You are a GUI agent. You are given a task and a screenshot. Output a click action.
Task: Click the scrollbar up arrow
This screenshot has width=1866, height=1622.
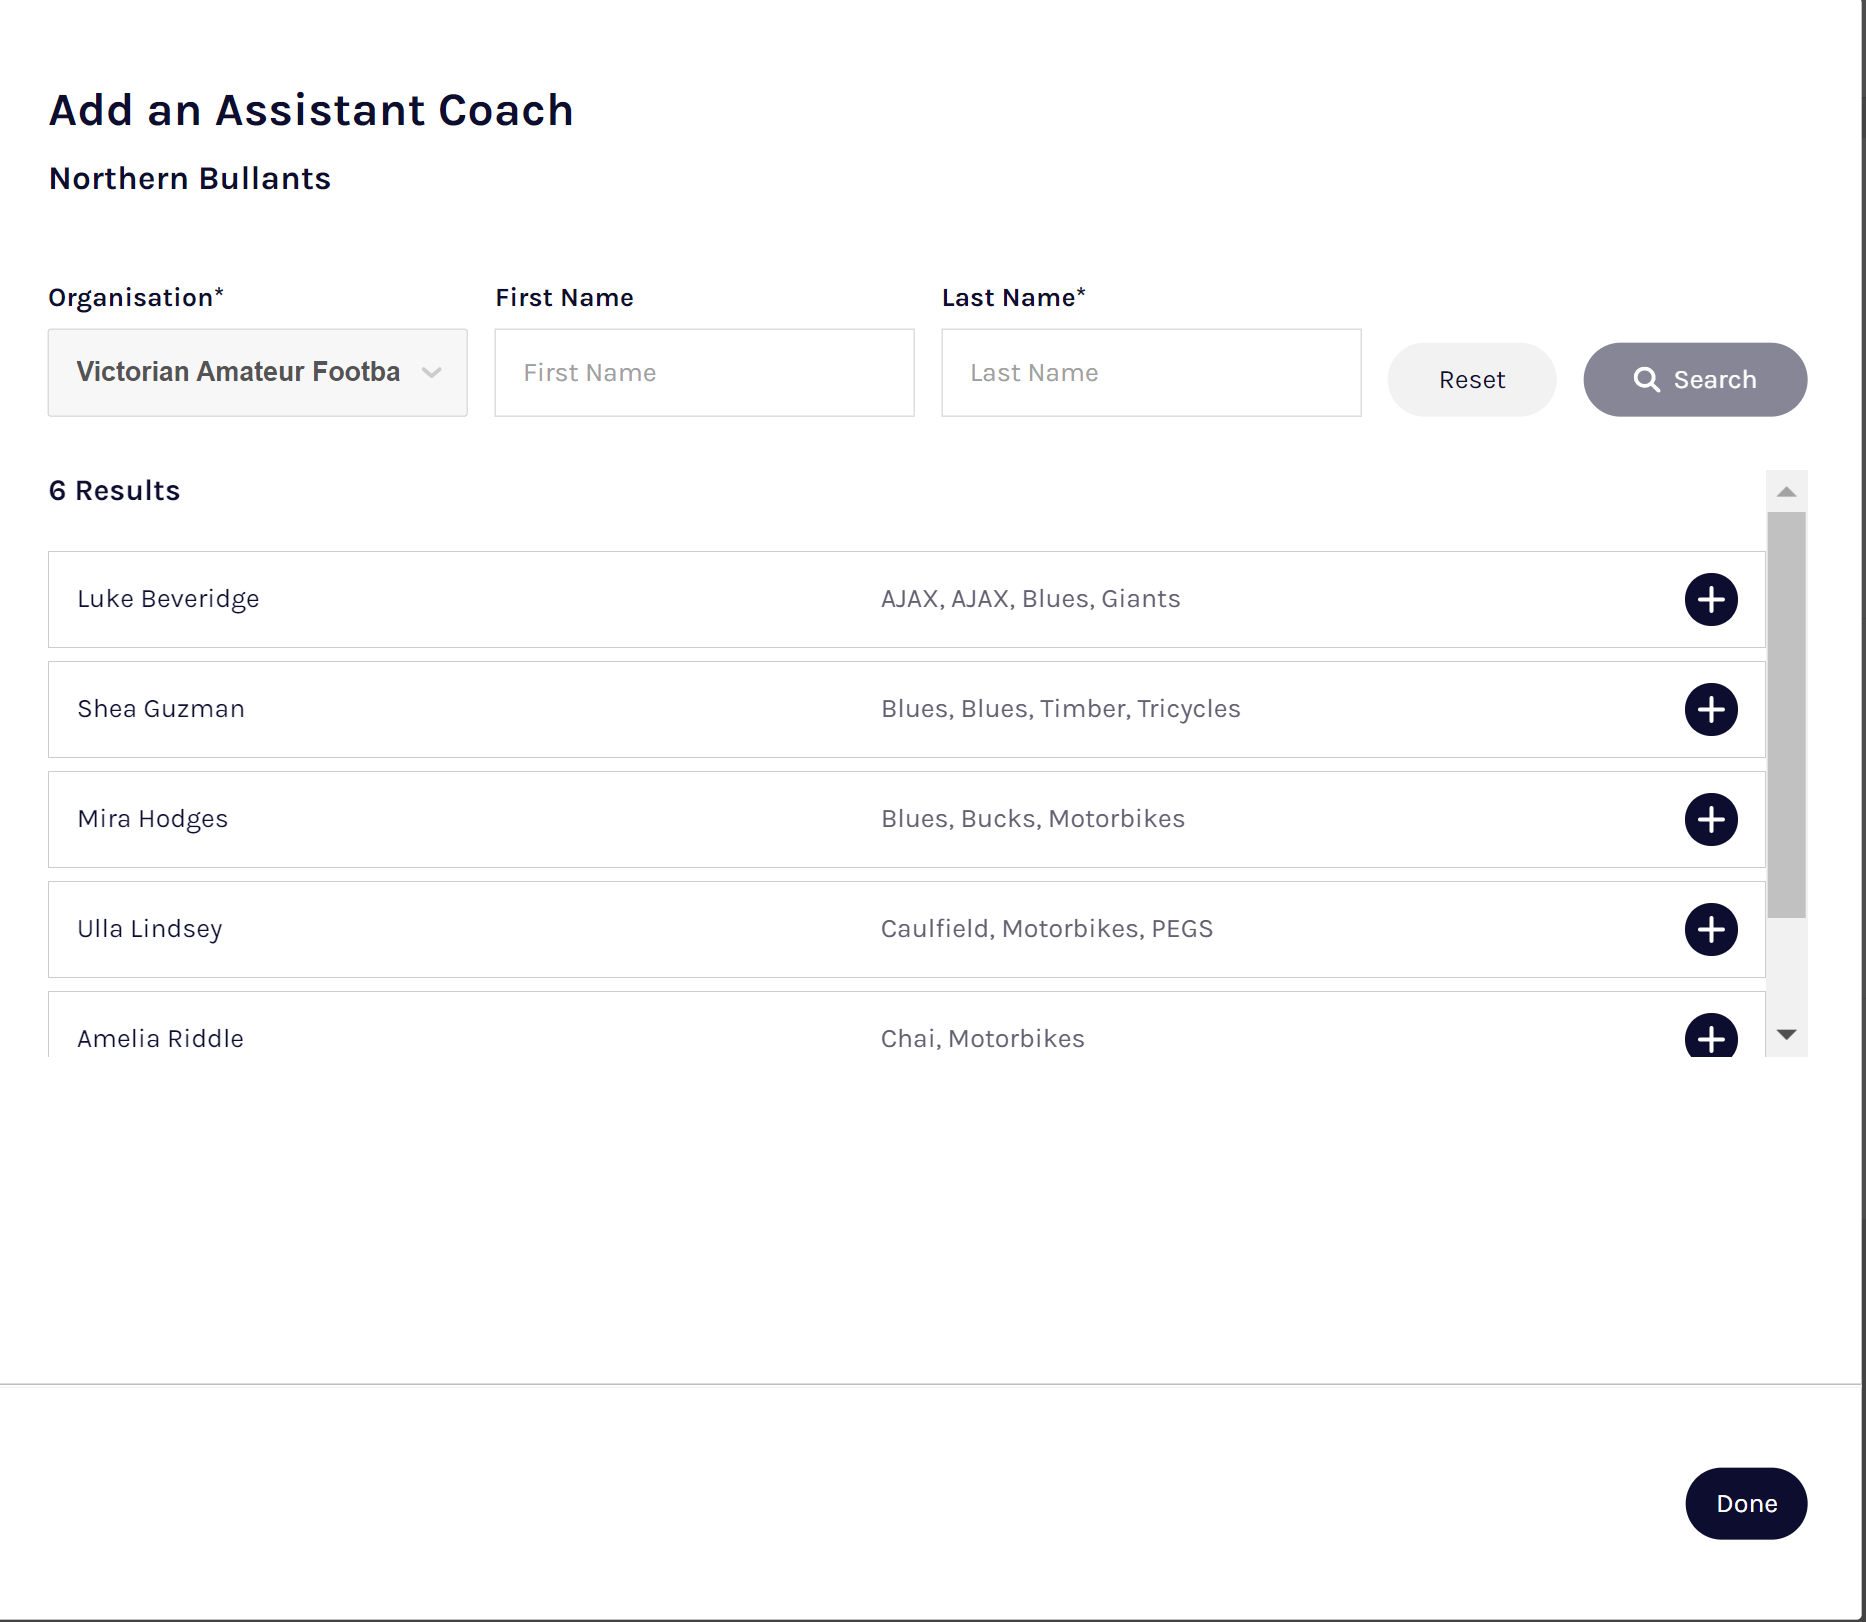1786,490
